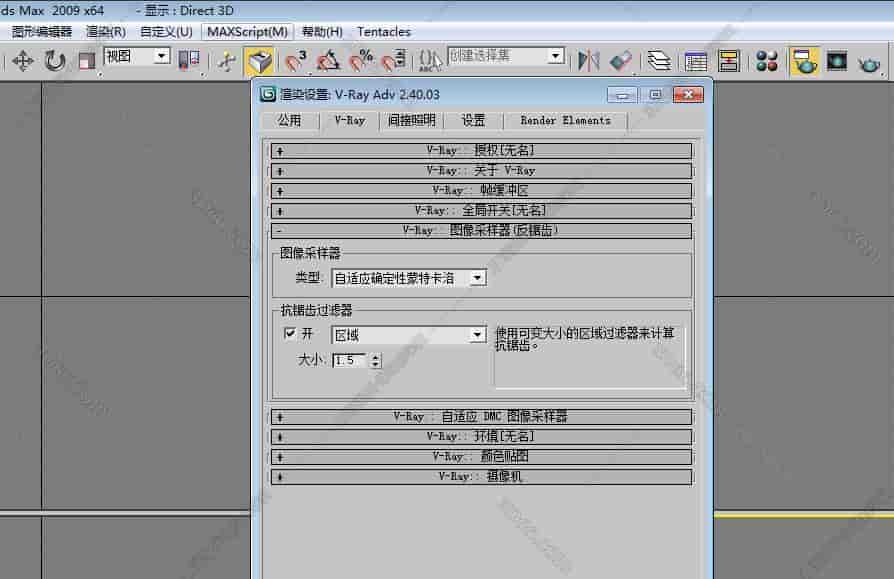Toggle the antialiasing filter 开 checkbox
Screen dimensions: 894x579
[x=290, y=334]
